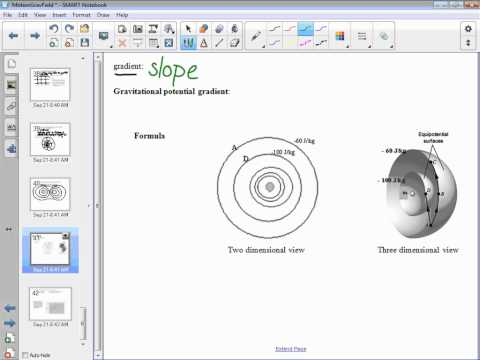Switch to the Add-ons puzzle tab
This screenshot has height=360, width=480.
coord(11,149)
